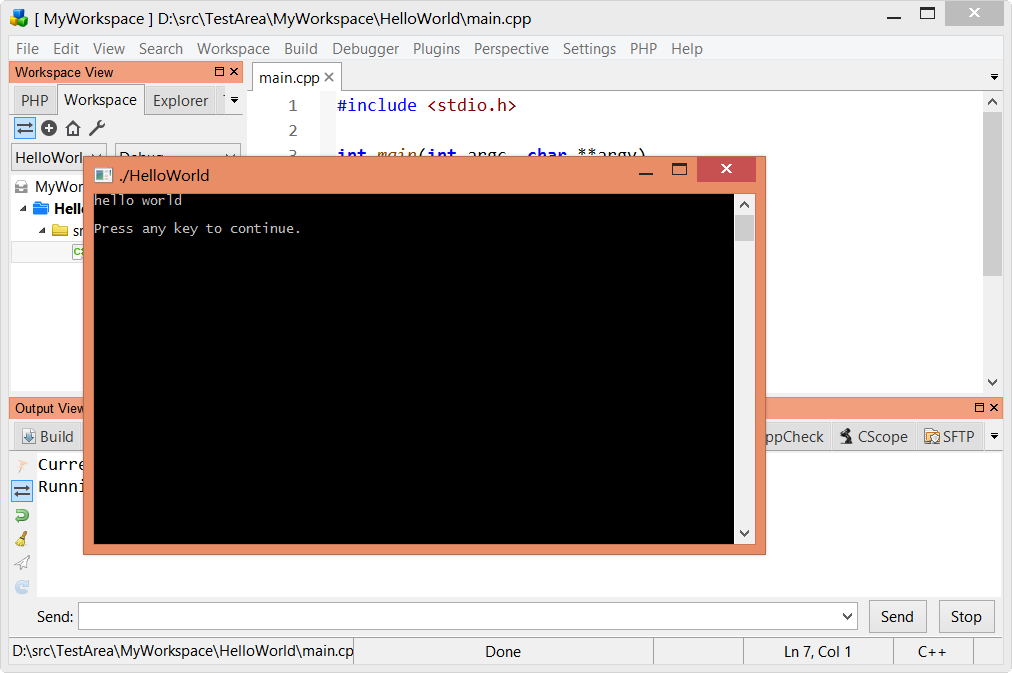
Task: Click the CScope tab icon
Action: coord(846,436)
